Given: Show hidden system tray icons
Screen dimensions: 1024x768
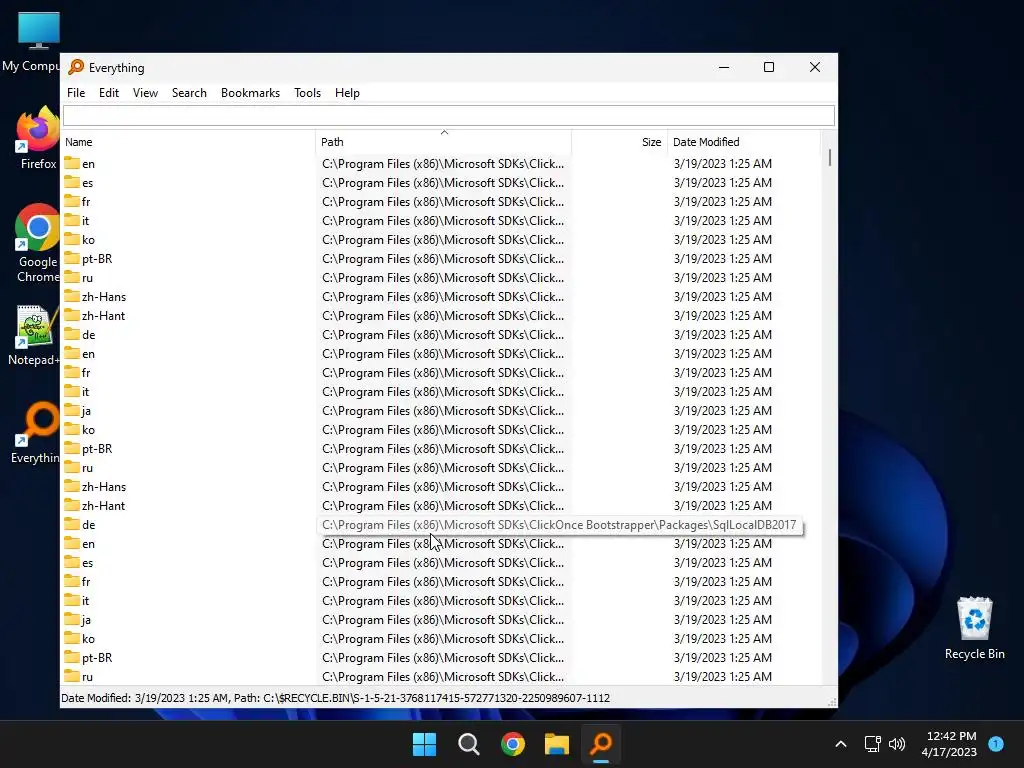Looking at the screenshot, I should (840, 744).
